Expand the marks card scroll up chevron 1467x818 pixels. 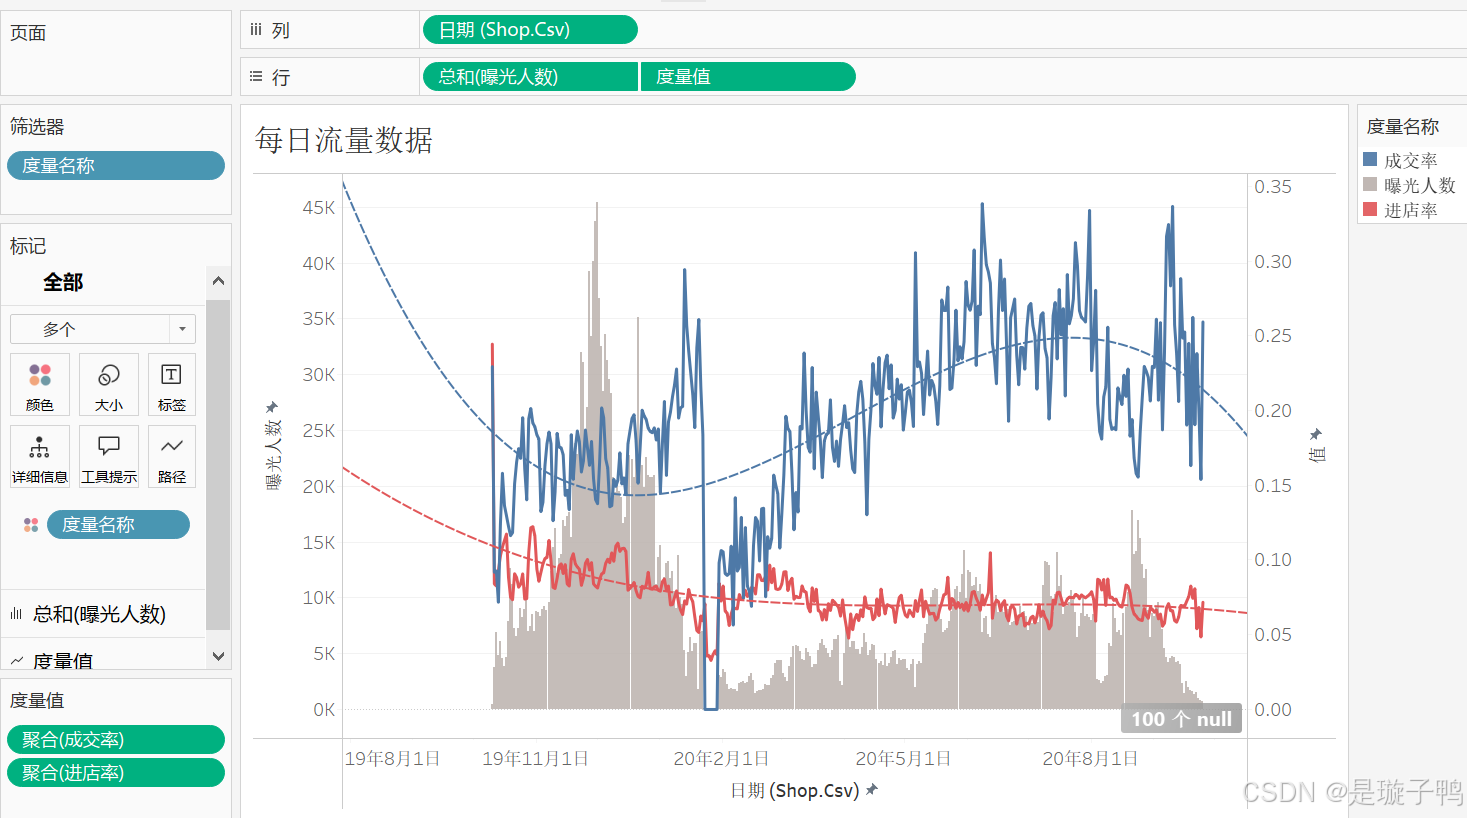(218, 281)
